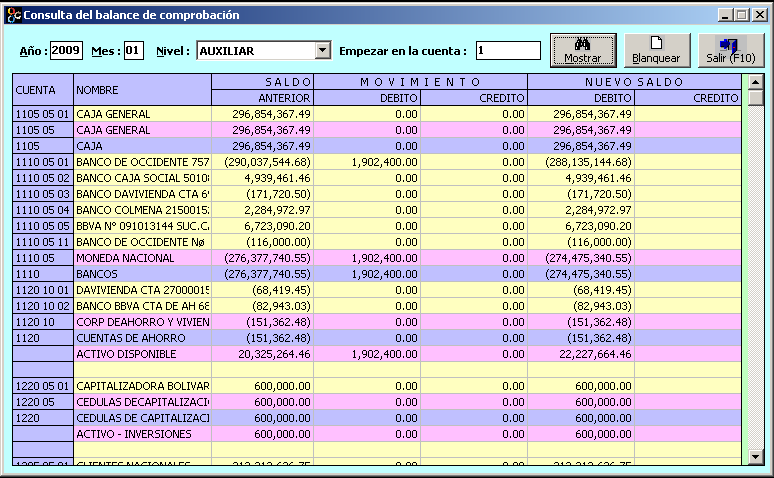Focus the Mes field showing 01
Image resolution: width=774 pixels, height=478 pixels.
point(133,50)
